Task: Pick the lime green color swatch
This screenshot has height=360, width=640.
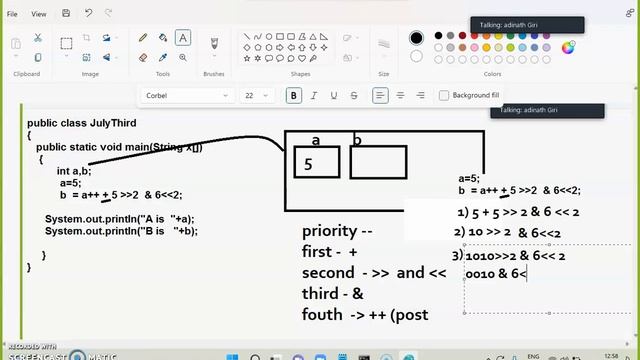Action: 510,47
